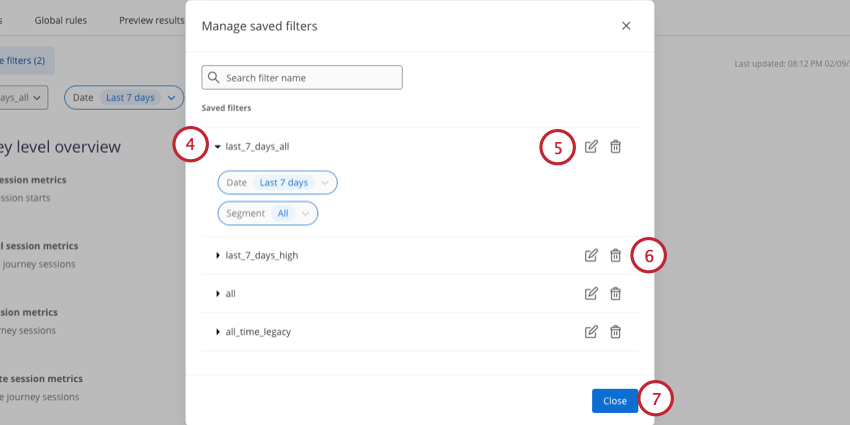Viewport: 850px width, 425px height.
Task: Edit the last_7_days_high filter
Action: (x=591, y=255)
